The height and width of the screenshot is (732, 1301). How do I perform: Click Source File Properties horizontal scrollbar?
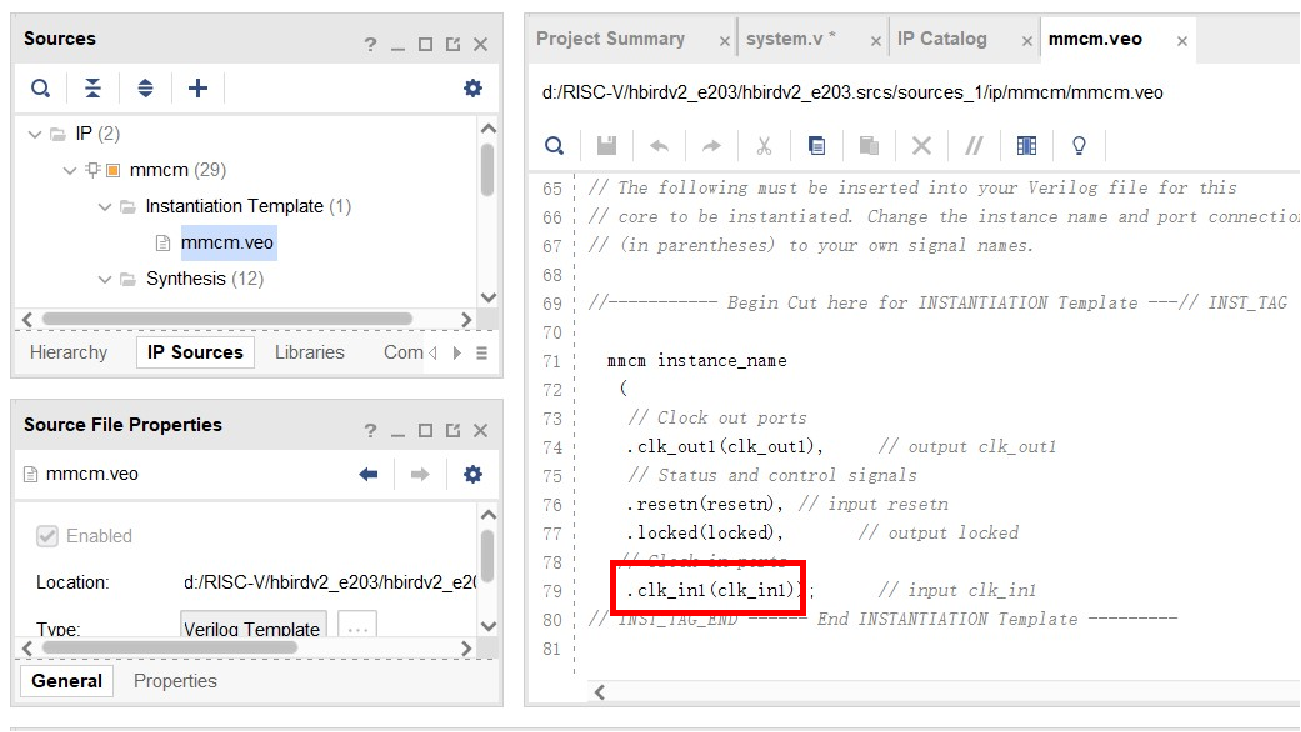[x=169, y=648]
